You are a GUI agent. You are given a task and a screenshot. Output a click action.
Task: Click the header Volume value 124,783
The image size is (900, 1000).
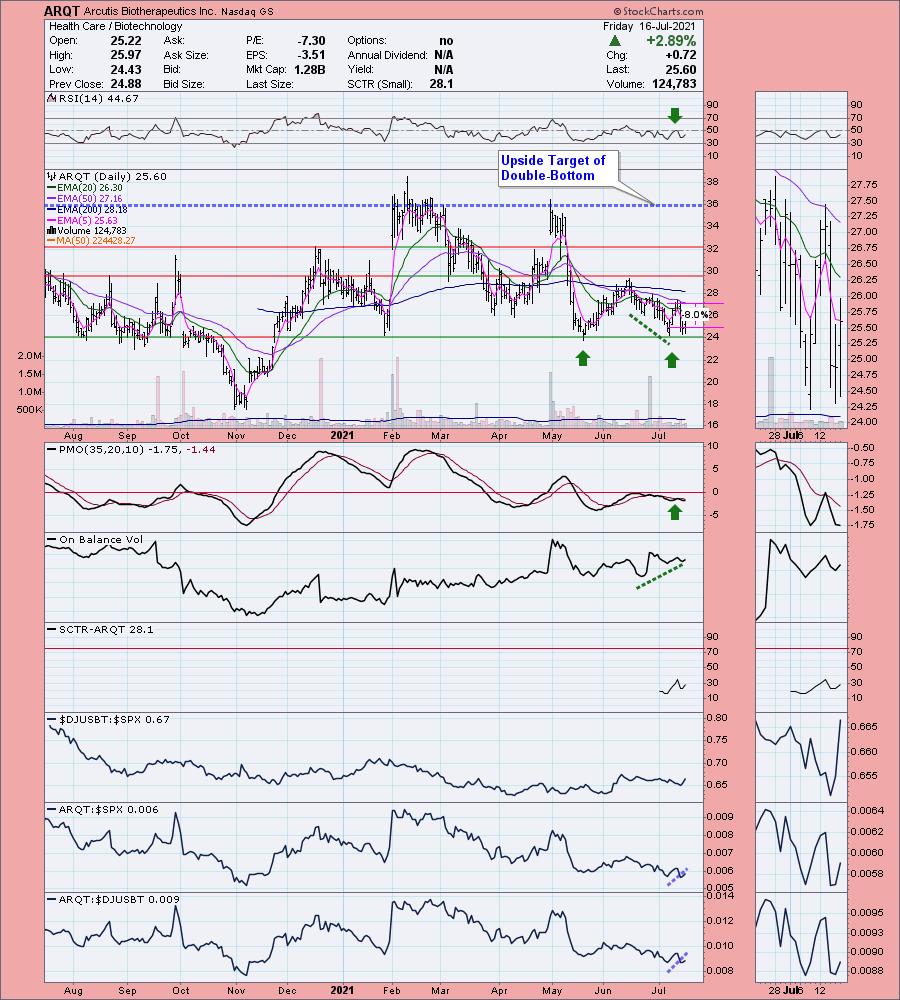[674, 84]
